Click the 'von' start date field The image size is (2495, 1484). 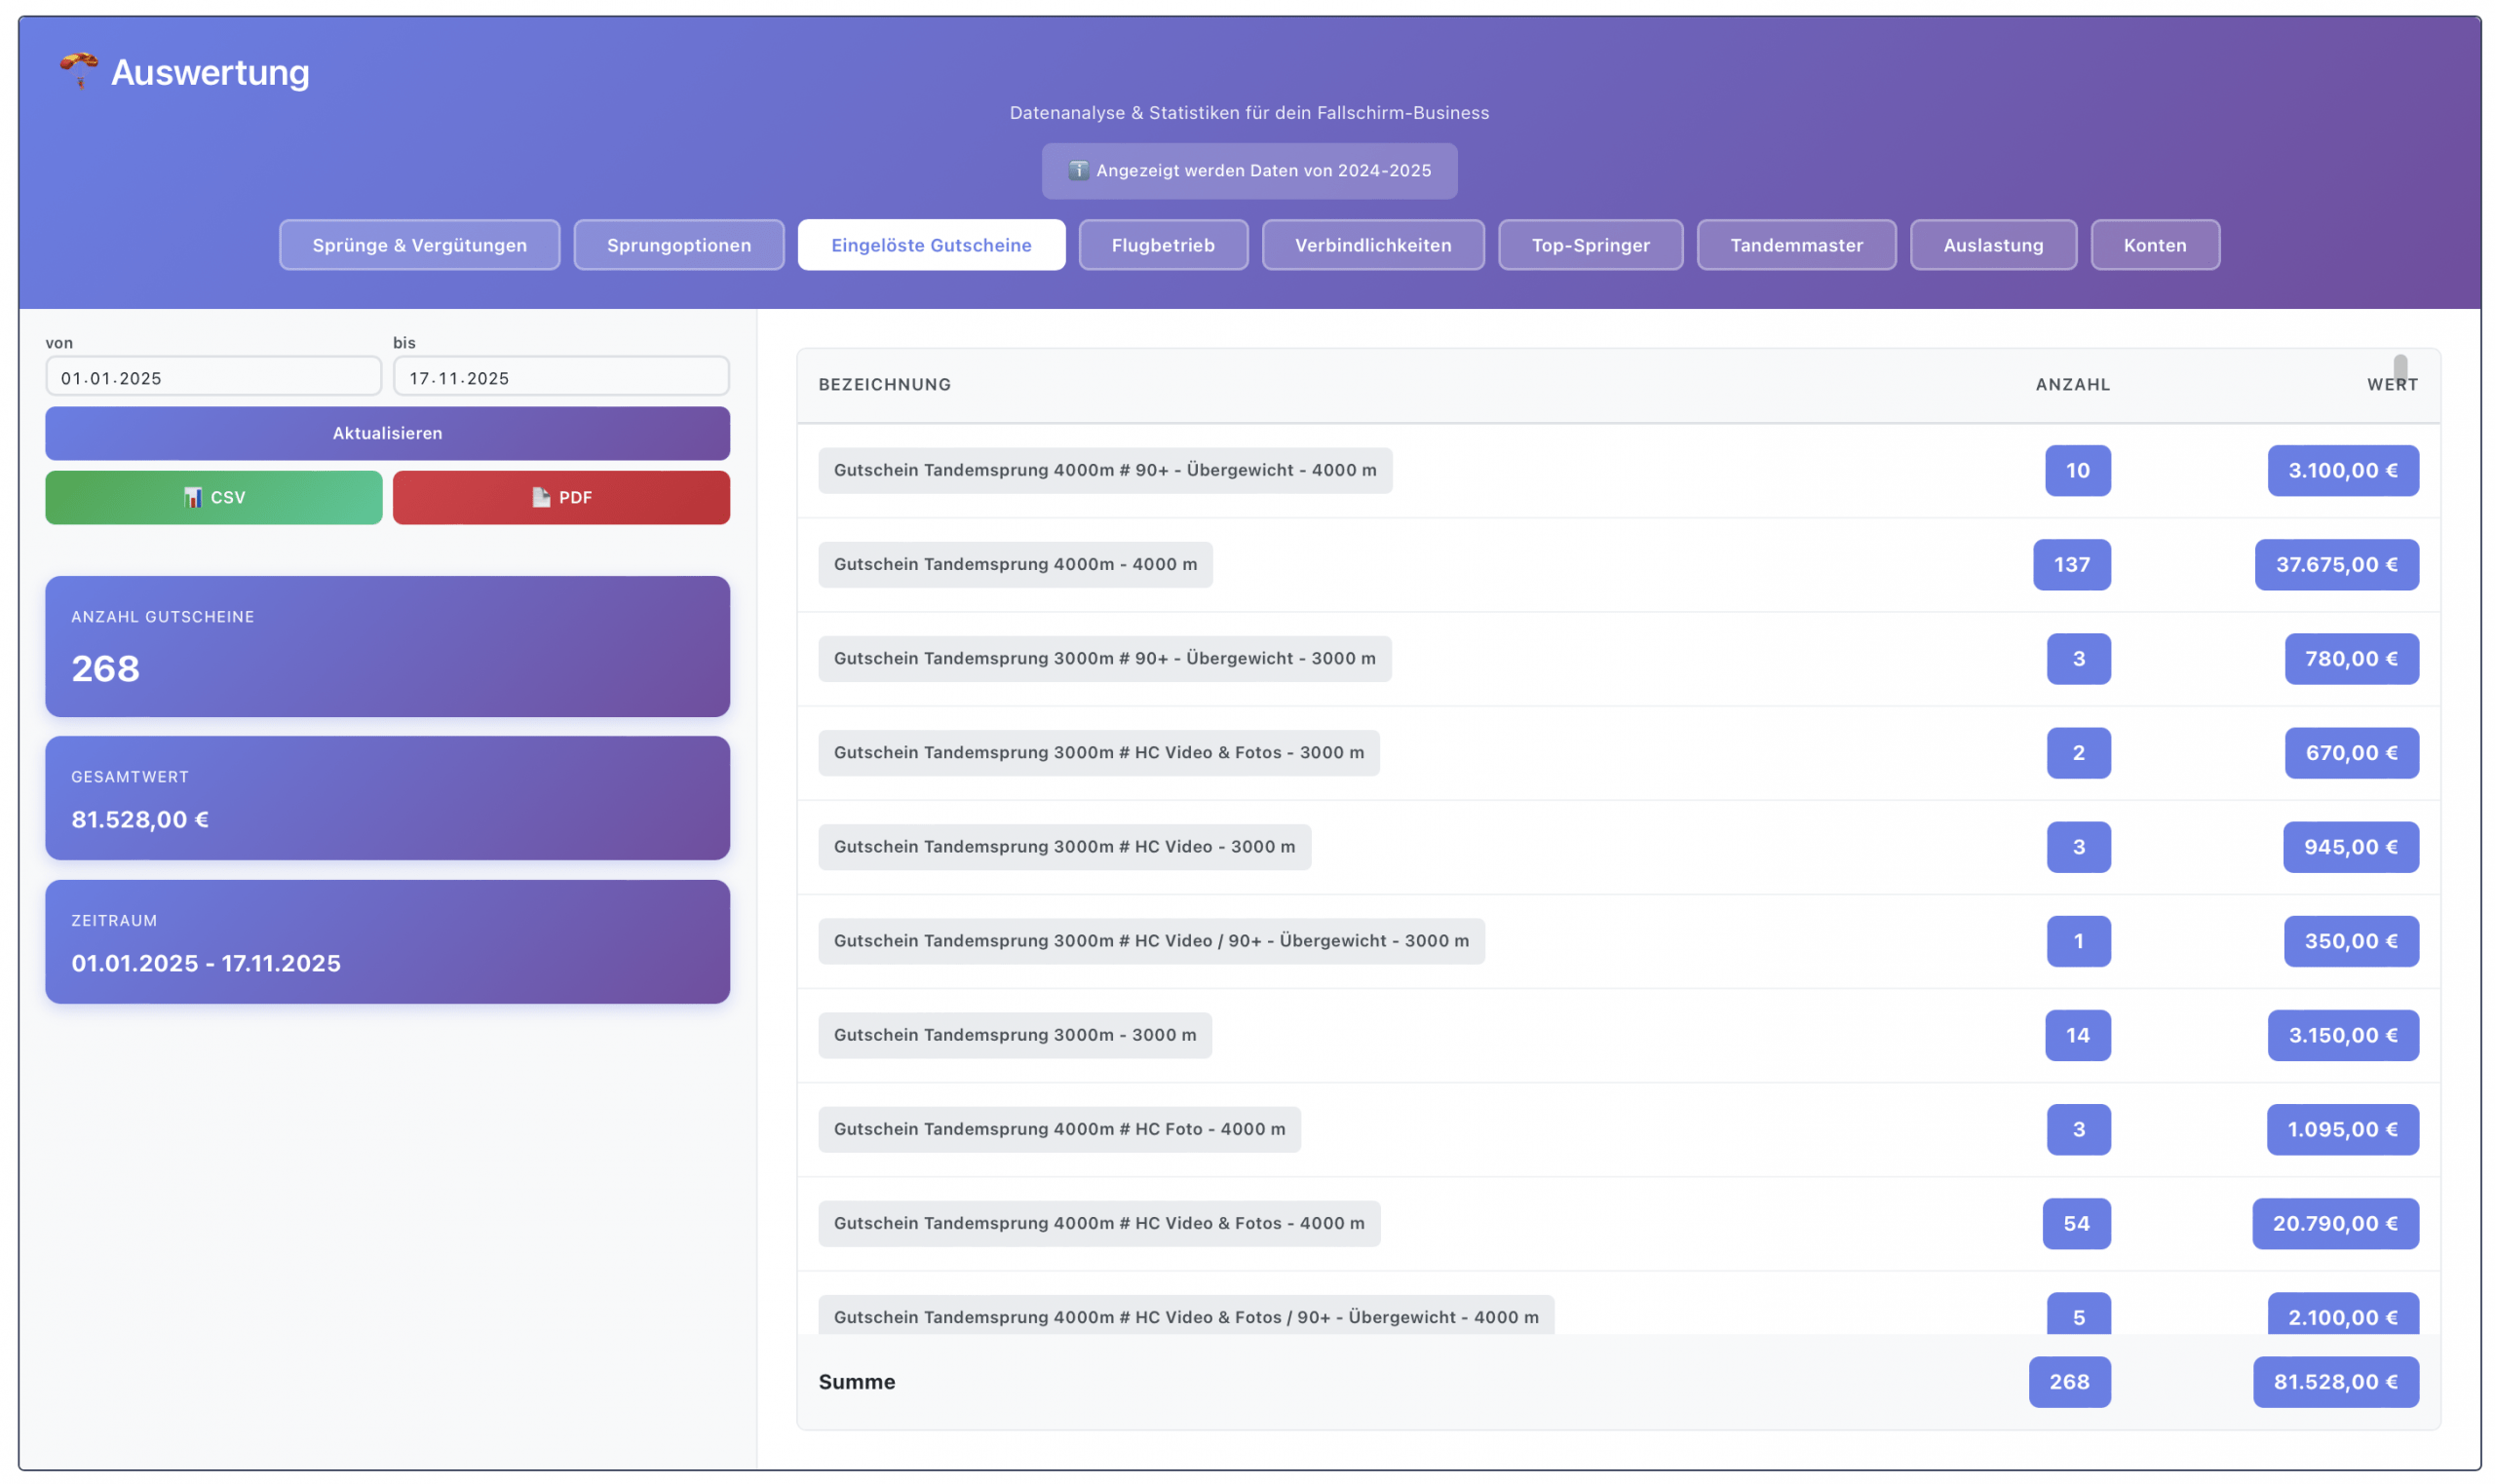pyautogui.click(x=213, y=378)
